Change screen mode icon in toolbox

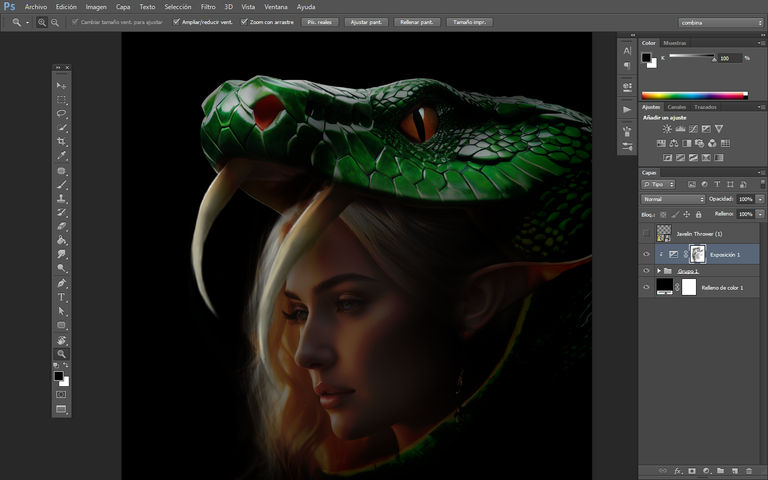61,409
